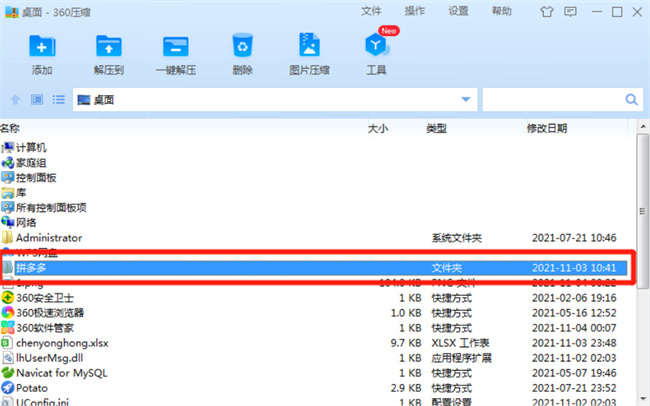Select the 网络 network icon
Image resolution: width=650 pixels, height=406 pixels.
[7, 222]
